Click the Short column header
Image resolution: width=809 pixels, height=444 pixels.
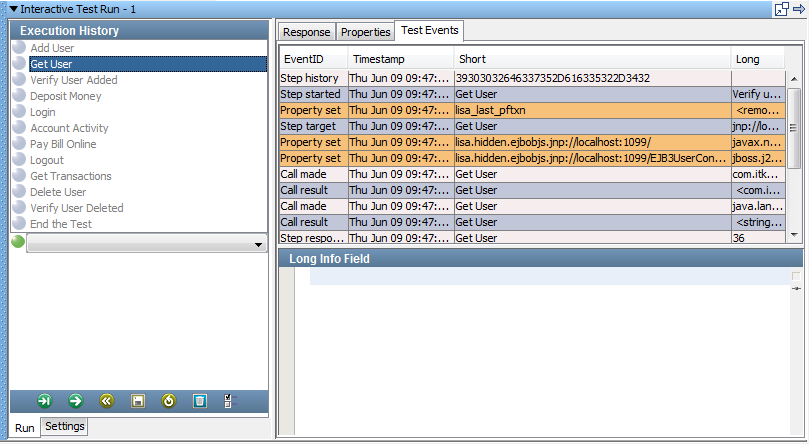pyautogui.click(x=592, y=59)
